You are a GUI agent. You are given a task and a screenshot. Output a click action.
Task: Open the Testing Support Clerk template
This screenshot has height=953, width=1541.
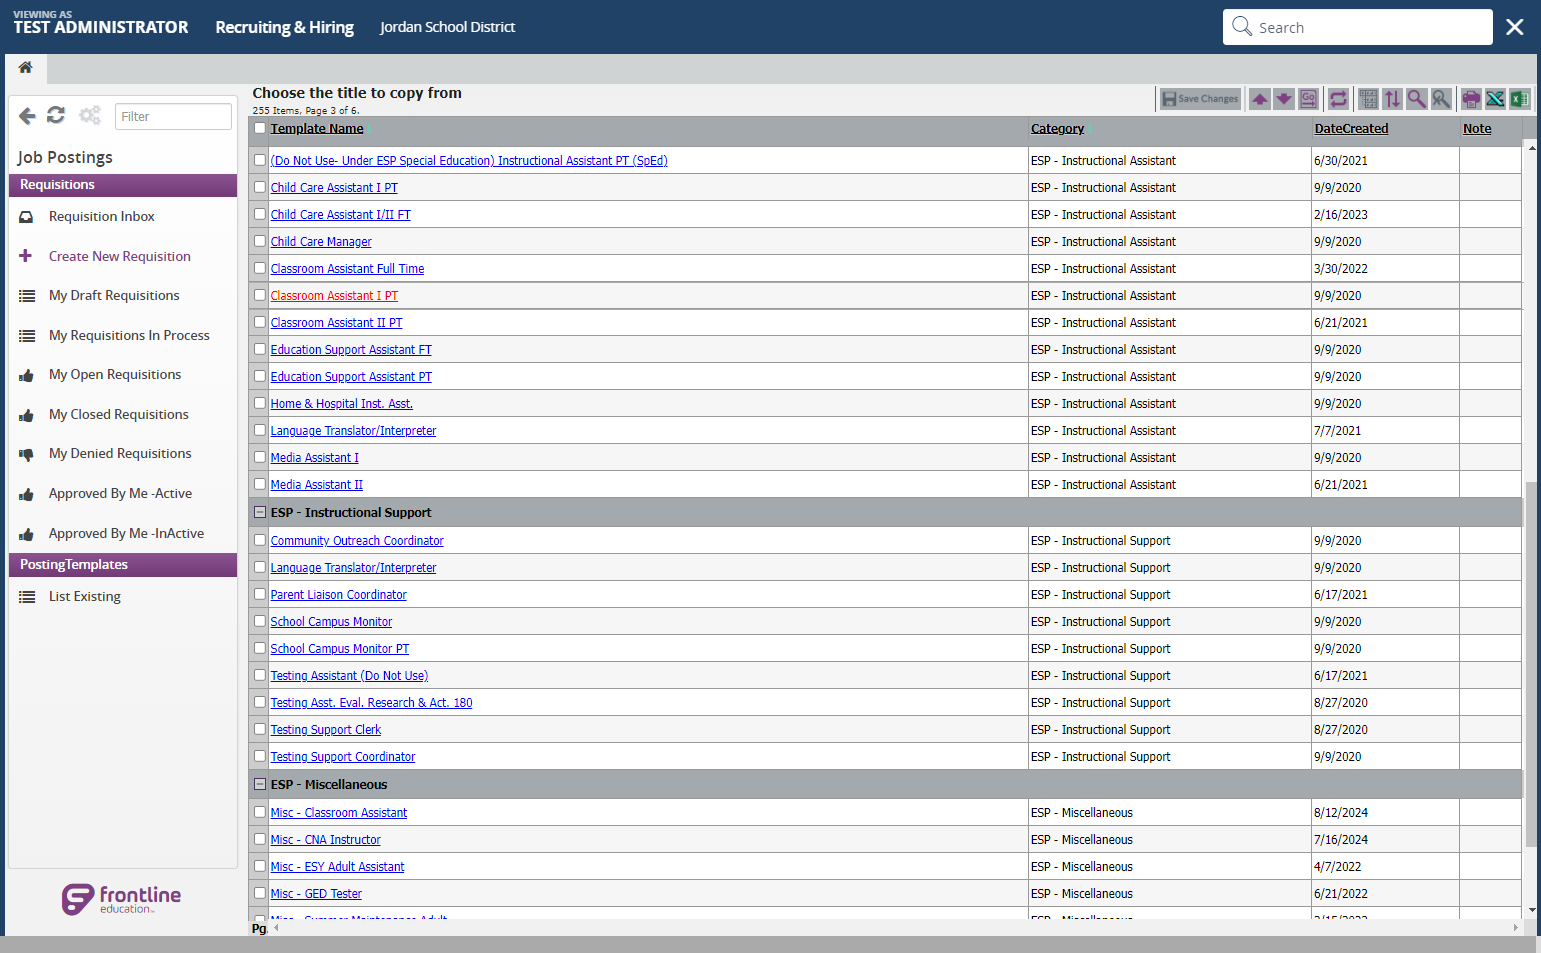pyautogui.click(x=326, y=730)
